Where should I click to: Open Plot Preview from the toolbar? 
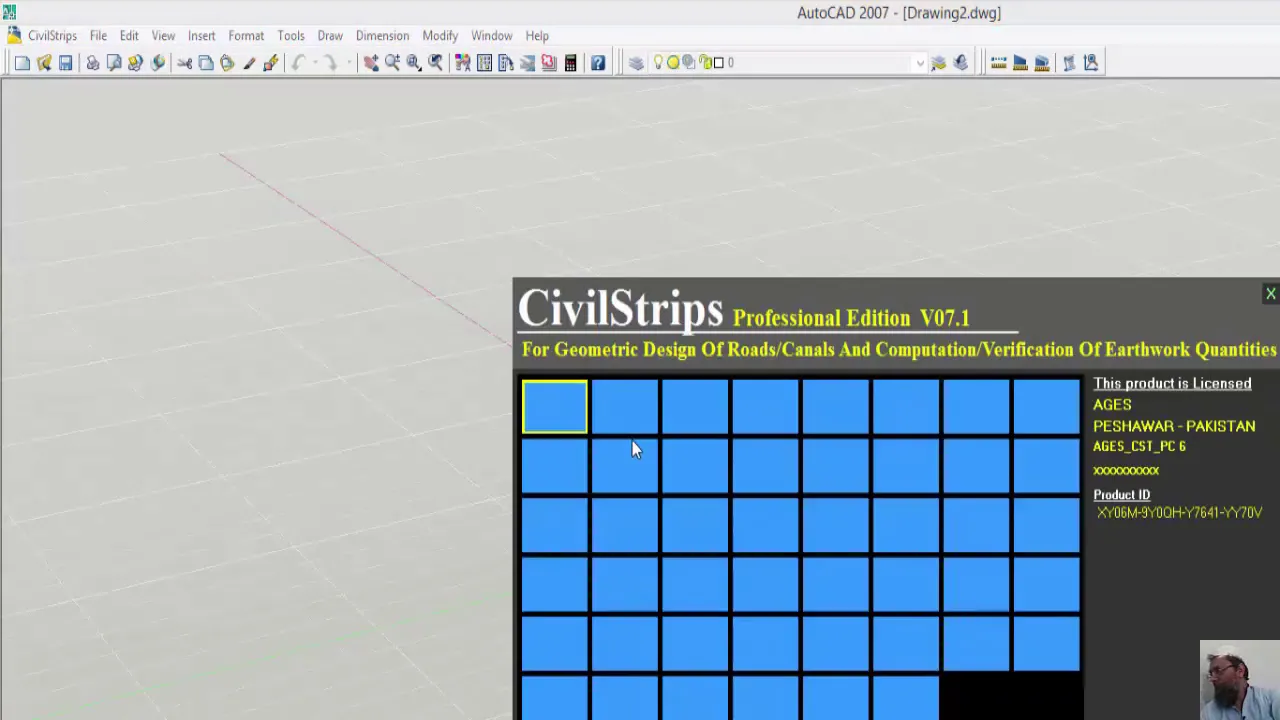[114, 63]
